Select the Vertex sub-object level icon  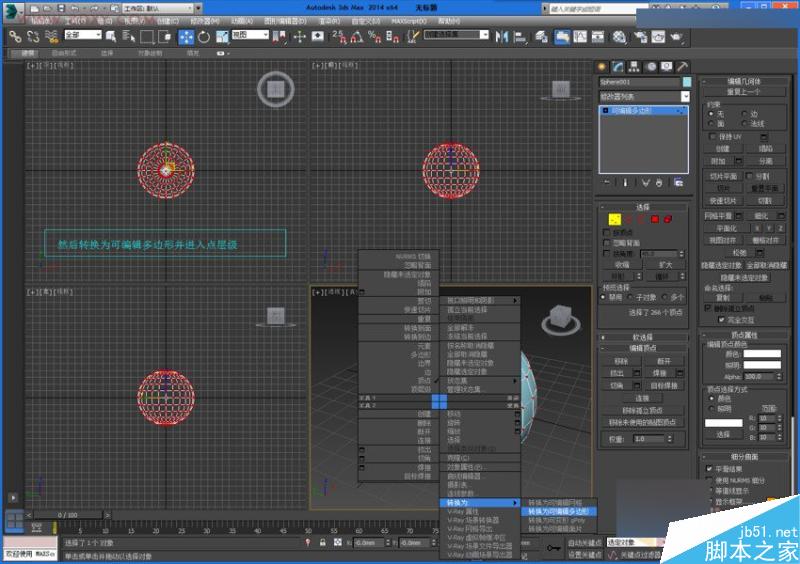(615, 219)
